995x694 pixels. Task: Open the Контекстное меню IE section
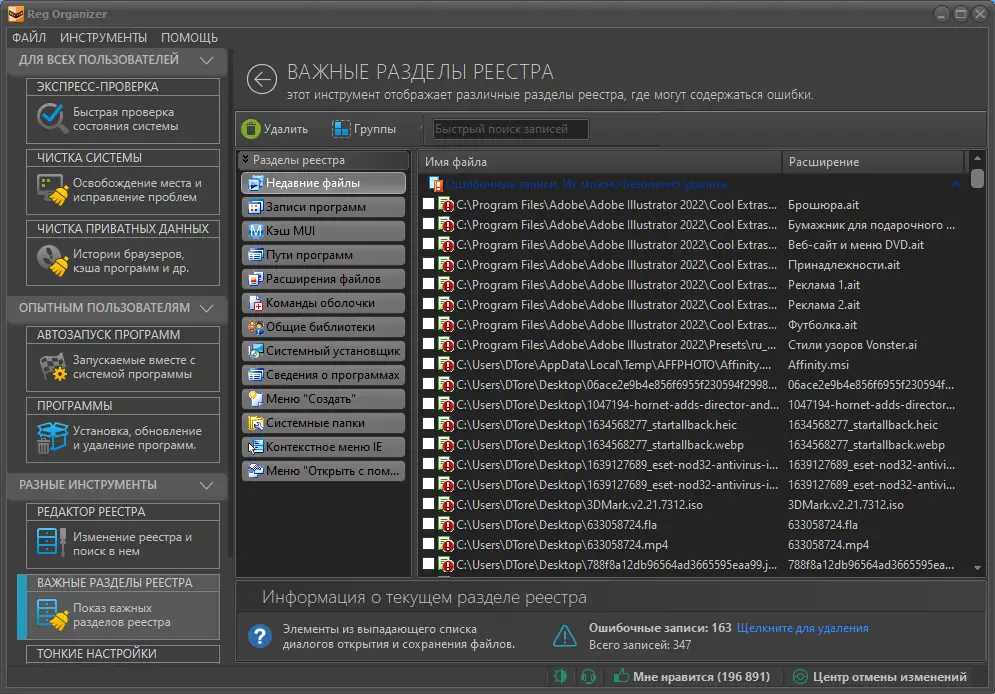click(x=323, y=447)
